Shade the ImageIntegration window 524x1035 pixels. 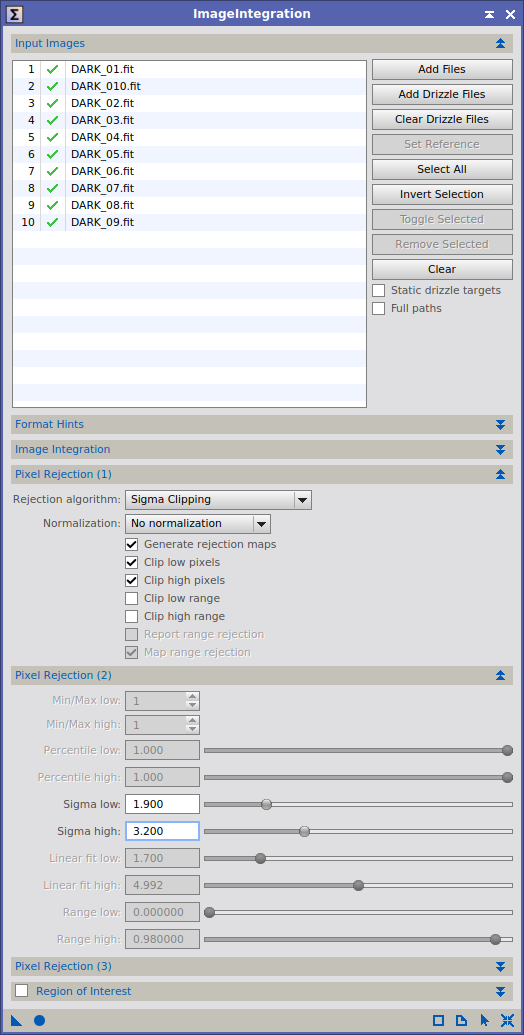[489, 15]
